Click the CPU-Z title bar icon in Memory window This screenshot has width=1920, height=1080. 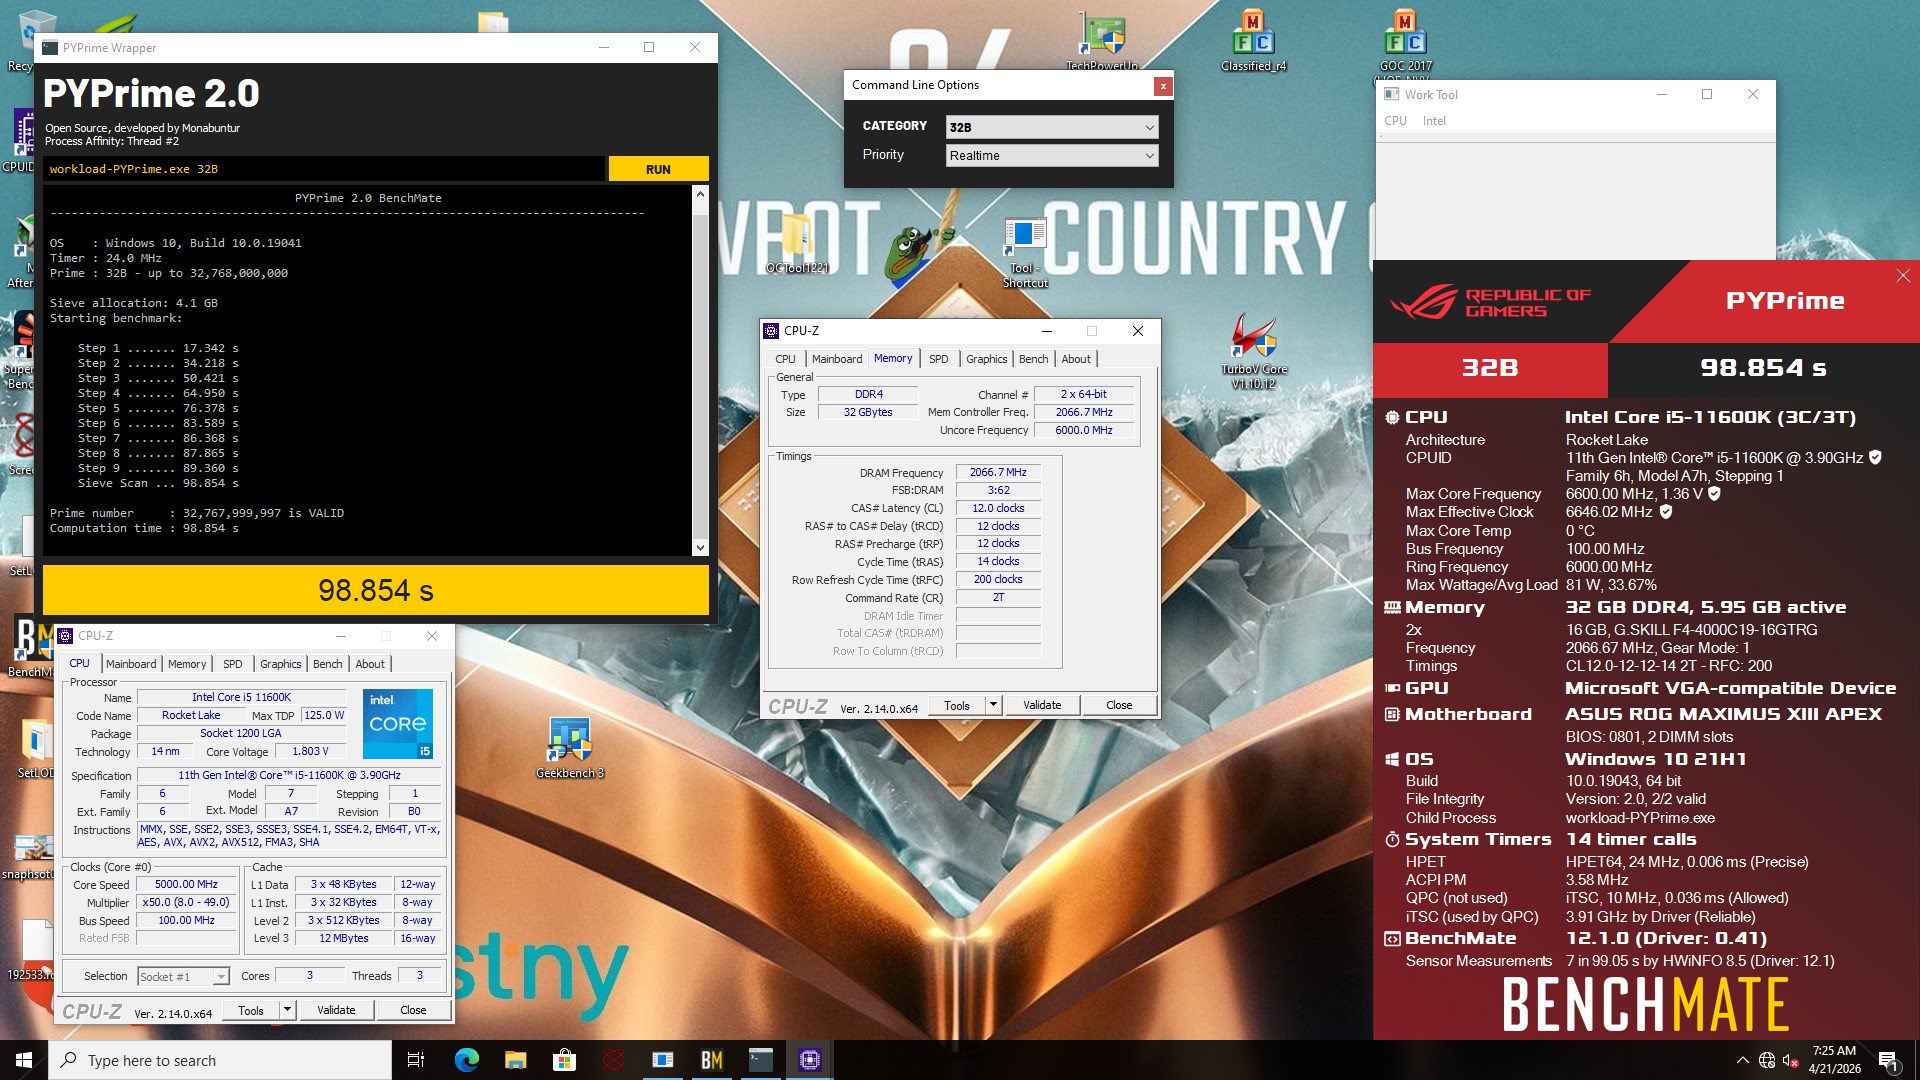(x=771, y=331)
